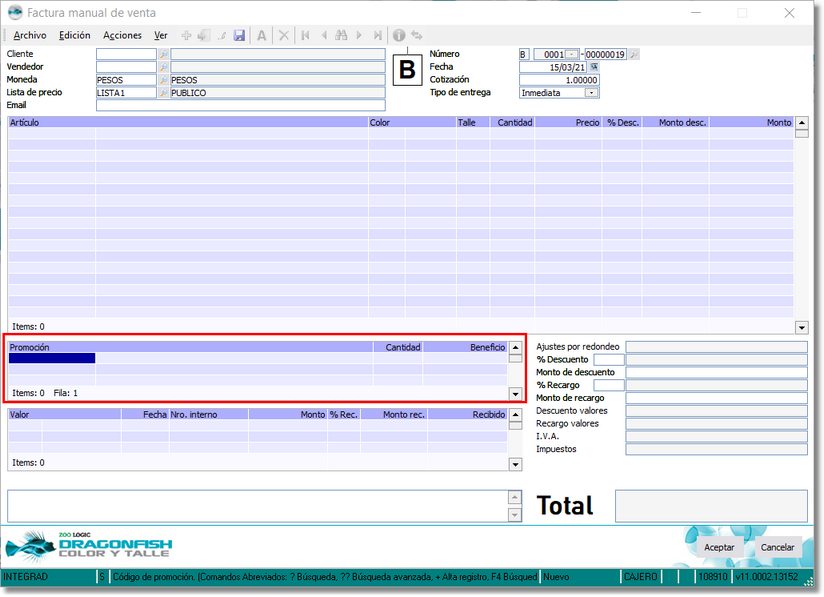Click the search icon beside Cliente field
This screenshot has width=824, height=597.
click(164, 54)
